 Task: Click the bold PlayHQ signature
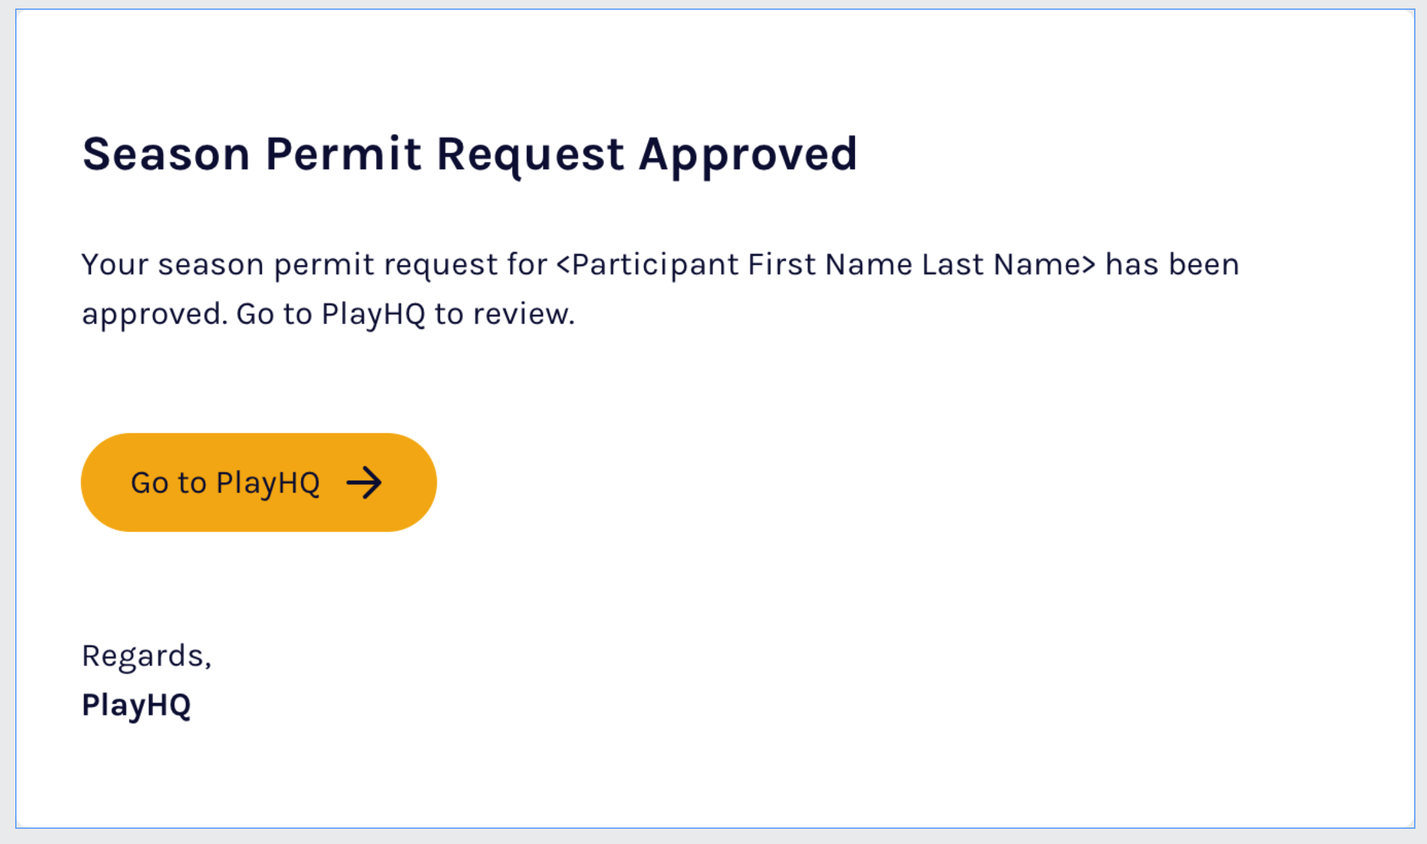pos(136,705)
